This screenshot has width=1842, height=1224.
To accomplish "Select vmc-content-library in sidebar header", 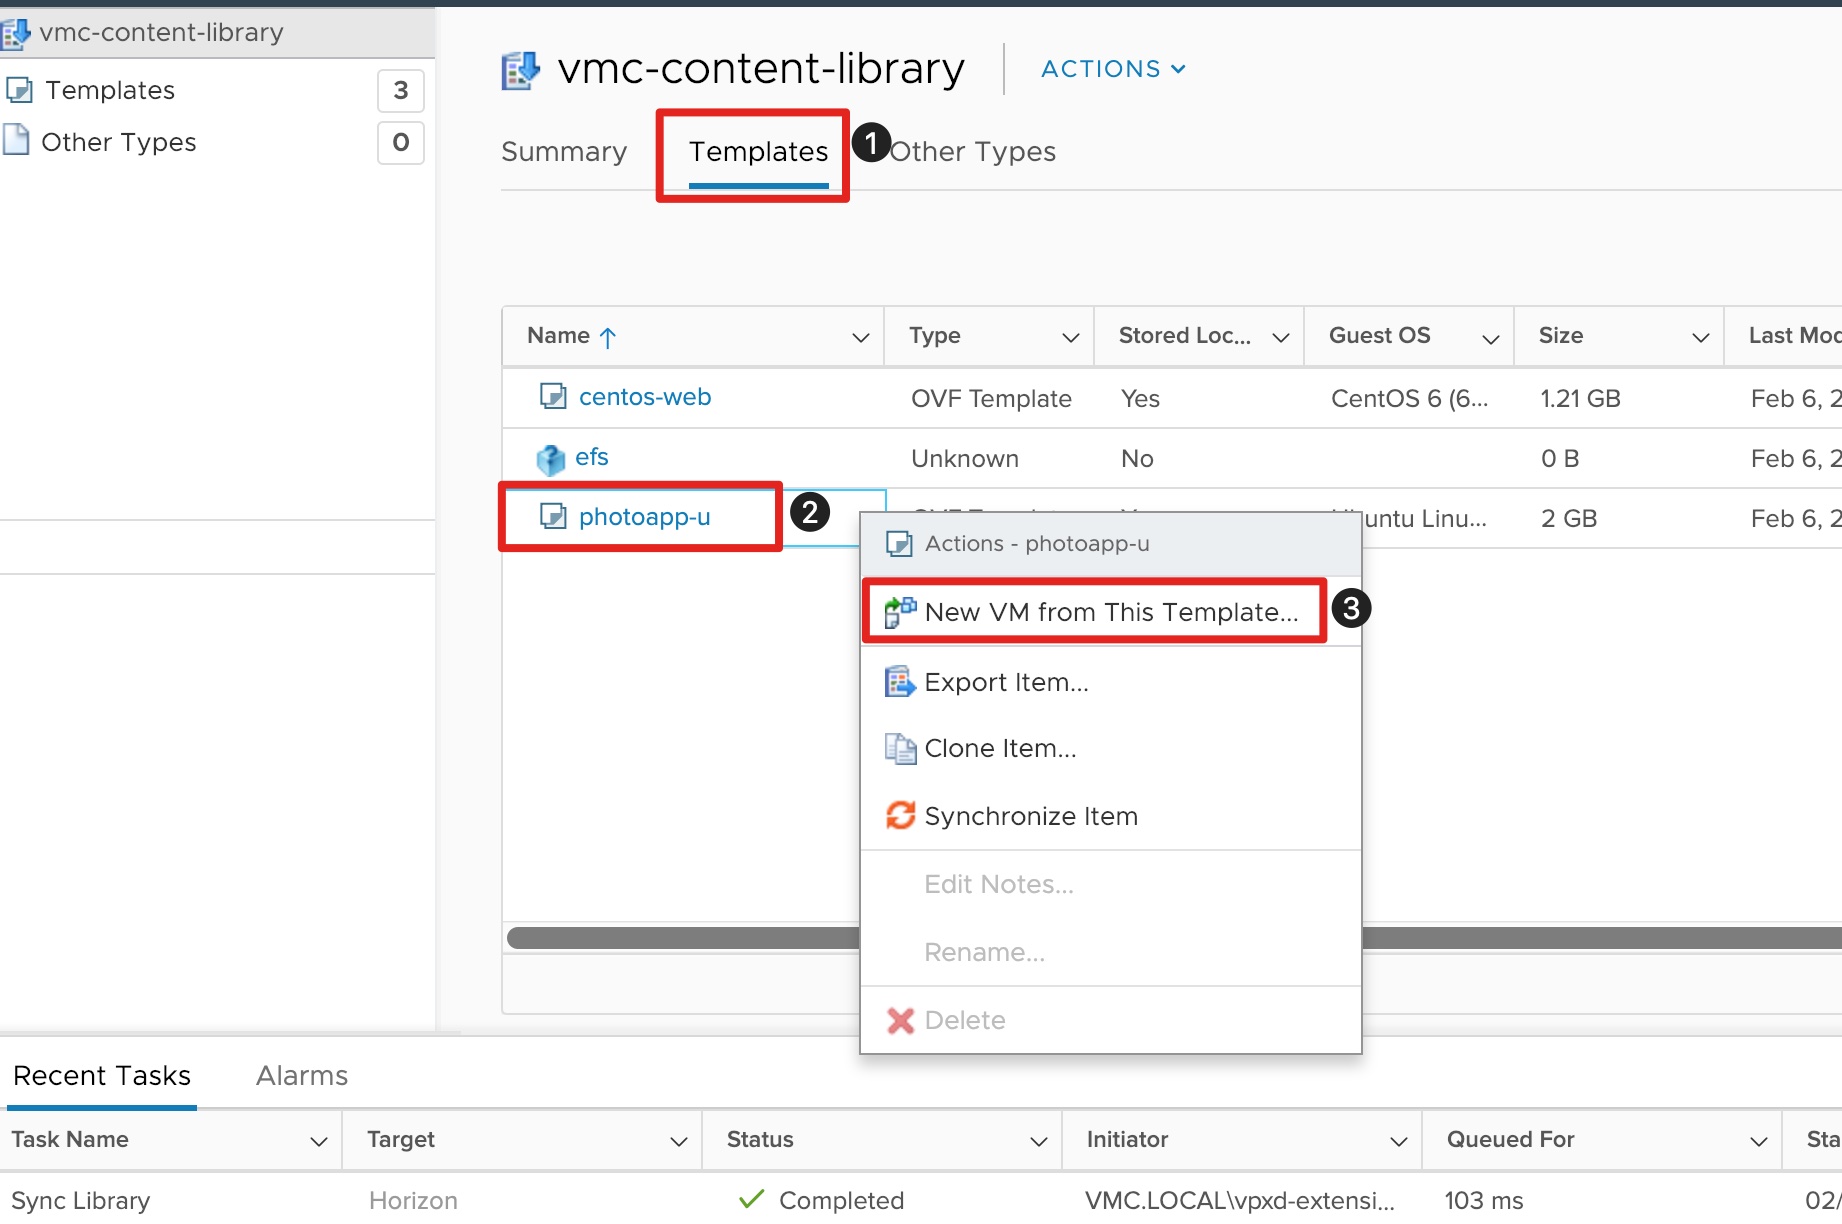I will [x=161, y=32].
